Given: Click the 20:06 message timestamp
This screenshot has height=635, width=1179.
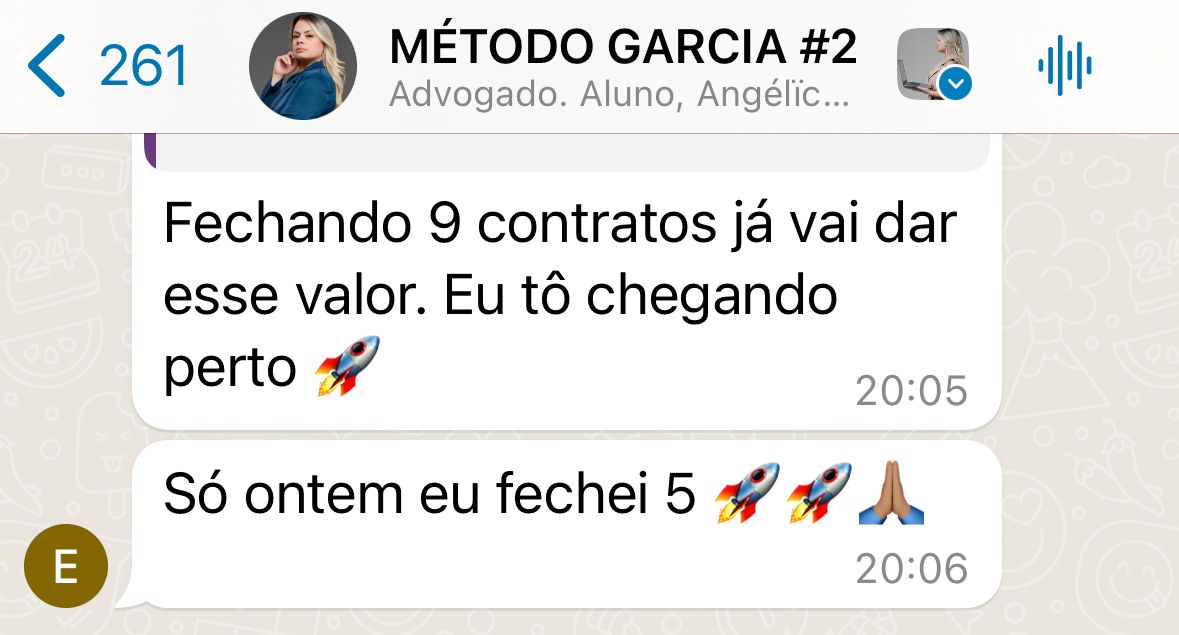Looking at the screenshot, I should click(x=911, y=568).
